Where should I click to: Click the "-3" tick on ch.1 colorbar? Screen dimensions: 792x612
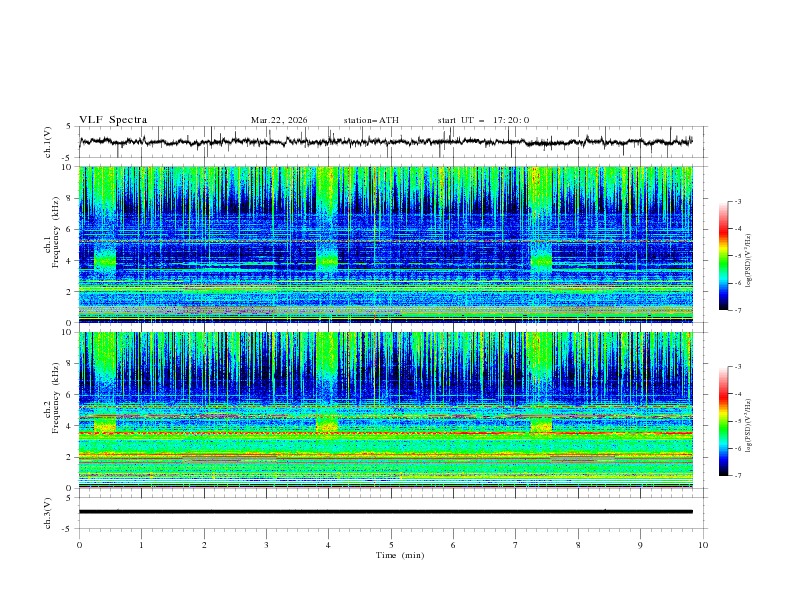tap(737, 201)
